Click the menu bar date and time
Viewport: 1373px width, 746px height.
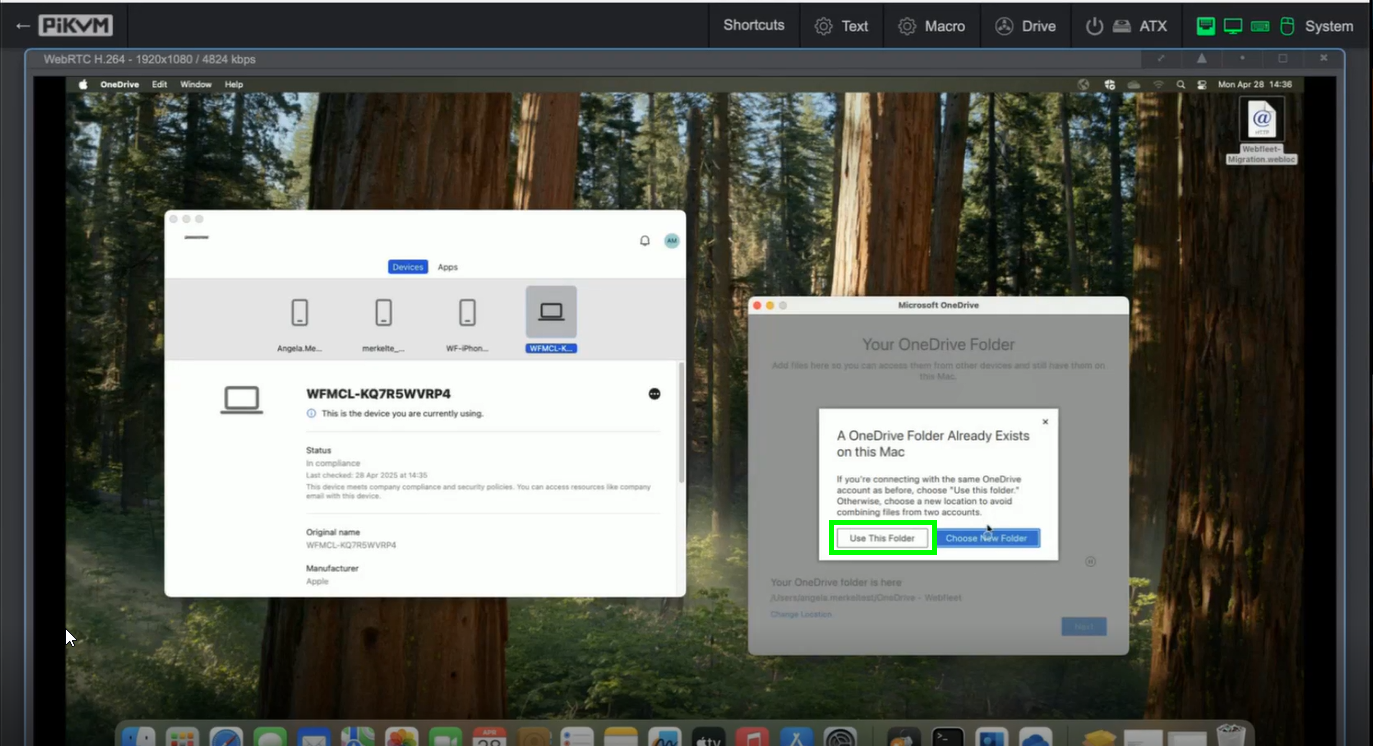click(x=1255, y=85)
